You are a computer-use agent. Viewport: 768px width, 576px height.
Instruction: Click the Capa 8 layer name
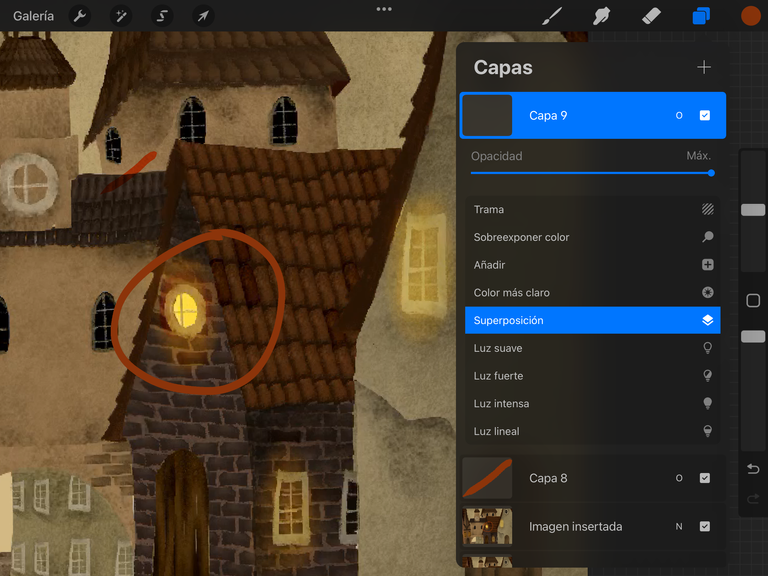548,478
